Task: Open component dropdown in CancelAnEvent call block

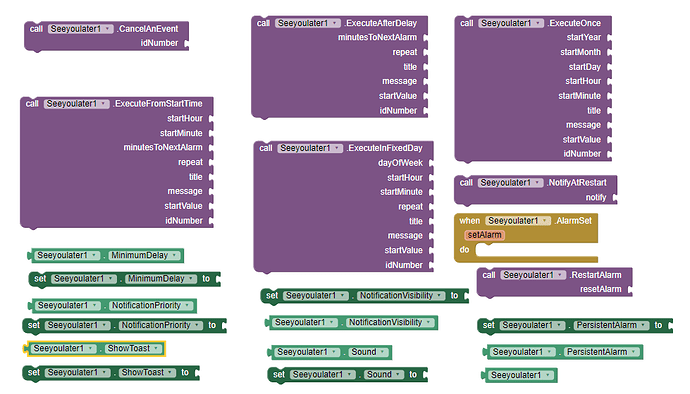Action: pyautogui.click(x=81, y=29)
